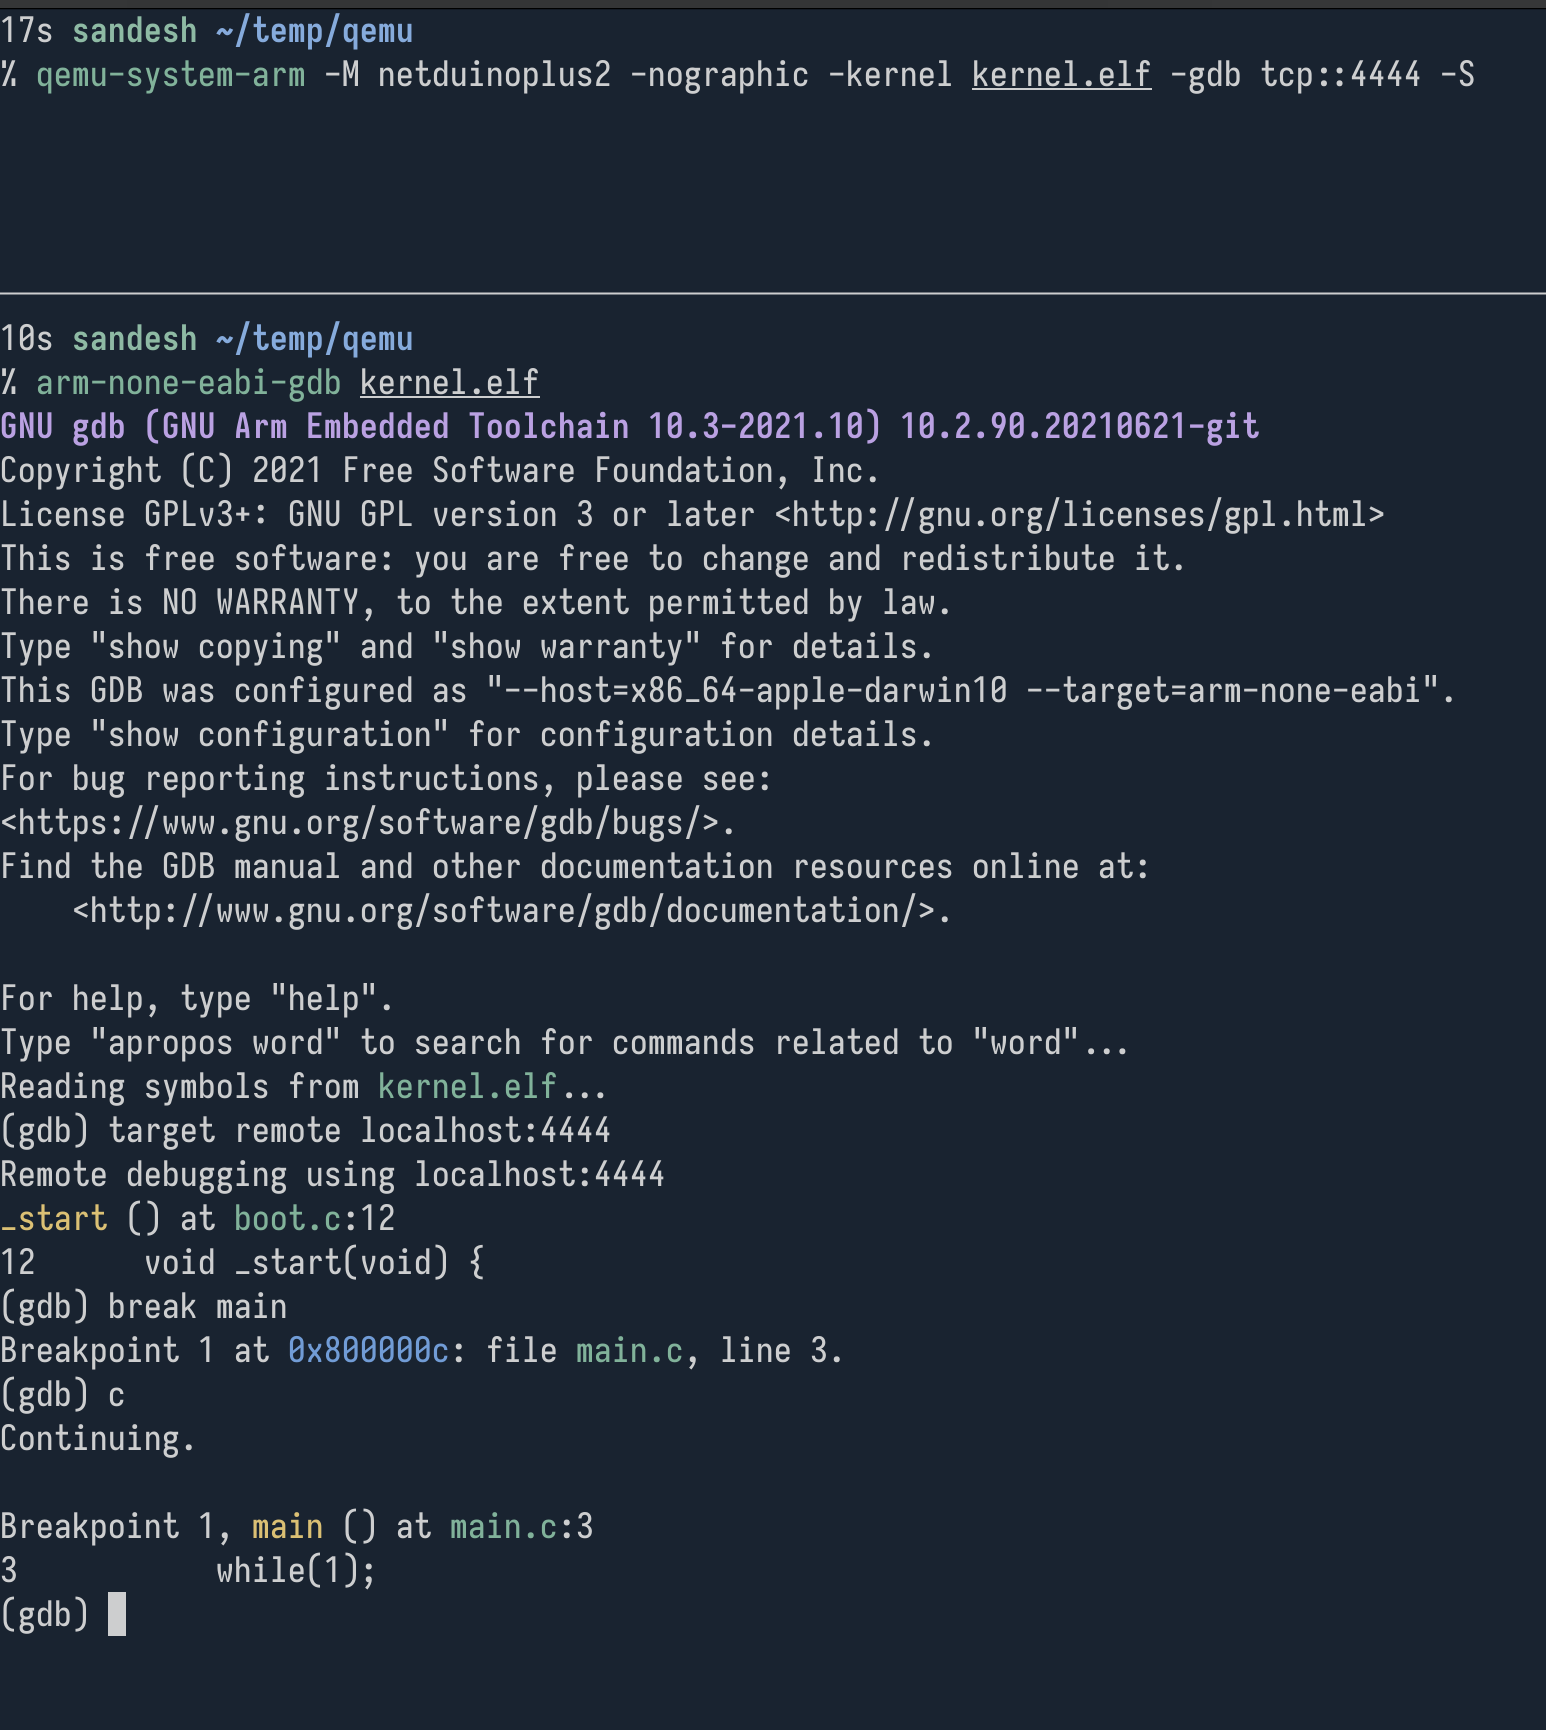Click the '_start' function name
Image resolution: width=1546 pixels, height=1730 pixels.
coord(54,1219)
